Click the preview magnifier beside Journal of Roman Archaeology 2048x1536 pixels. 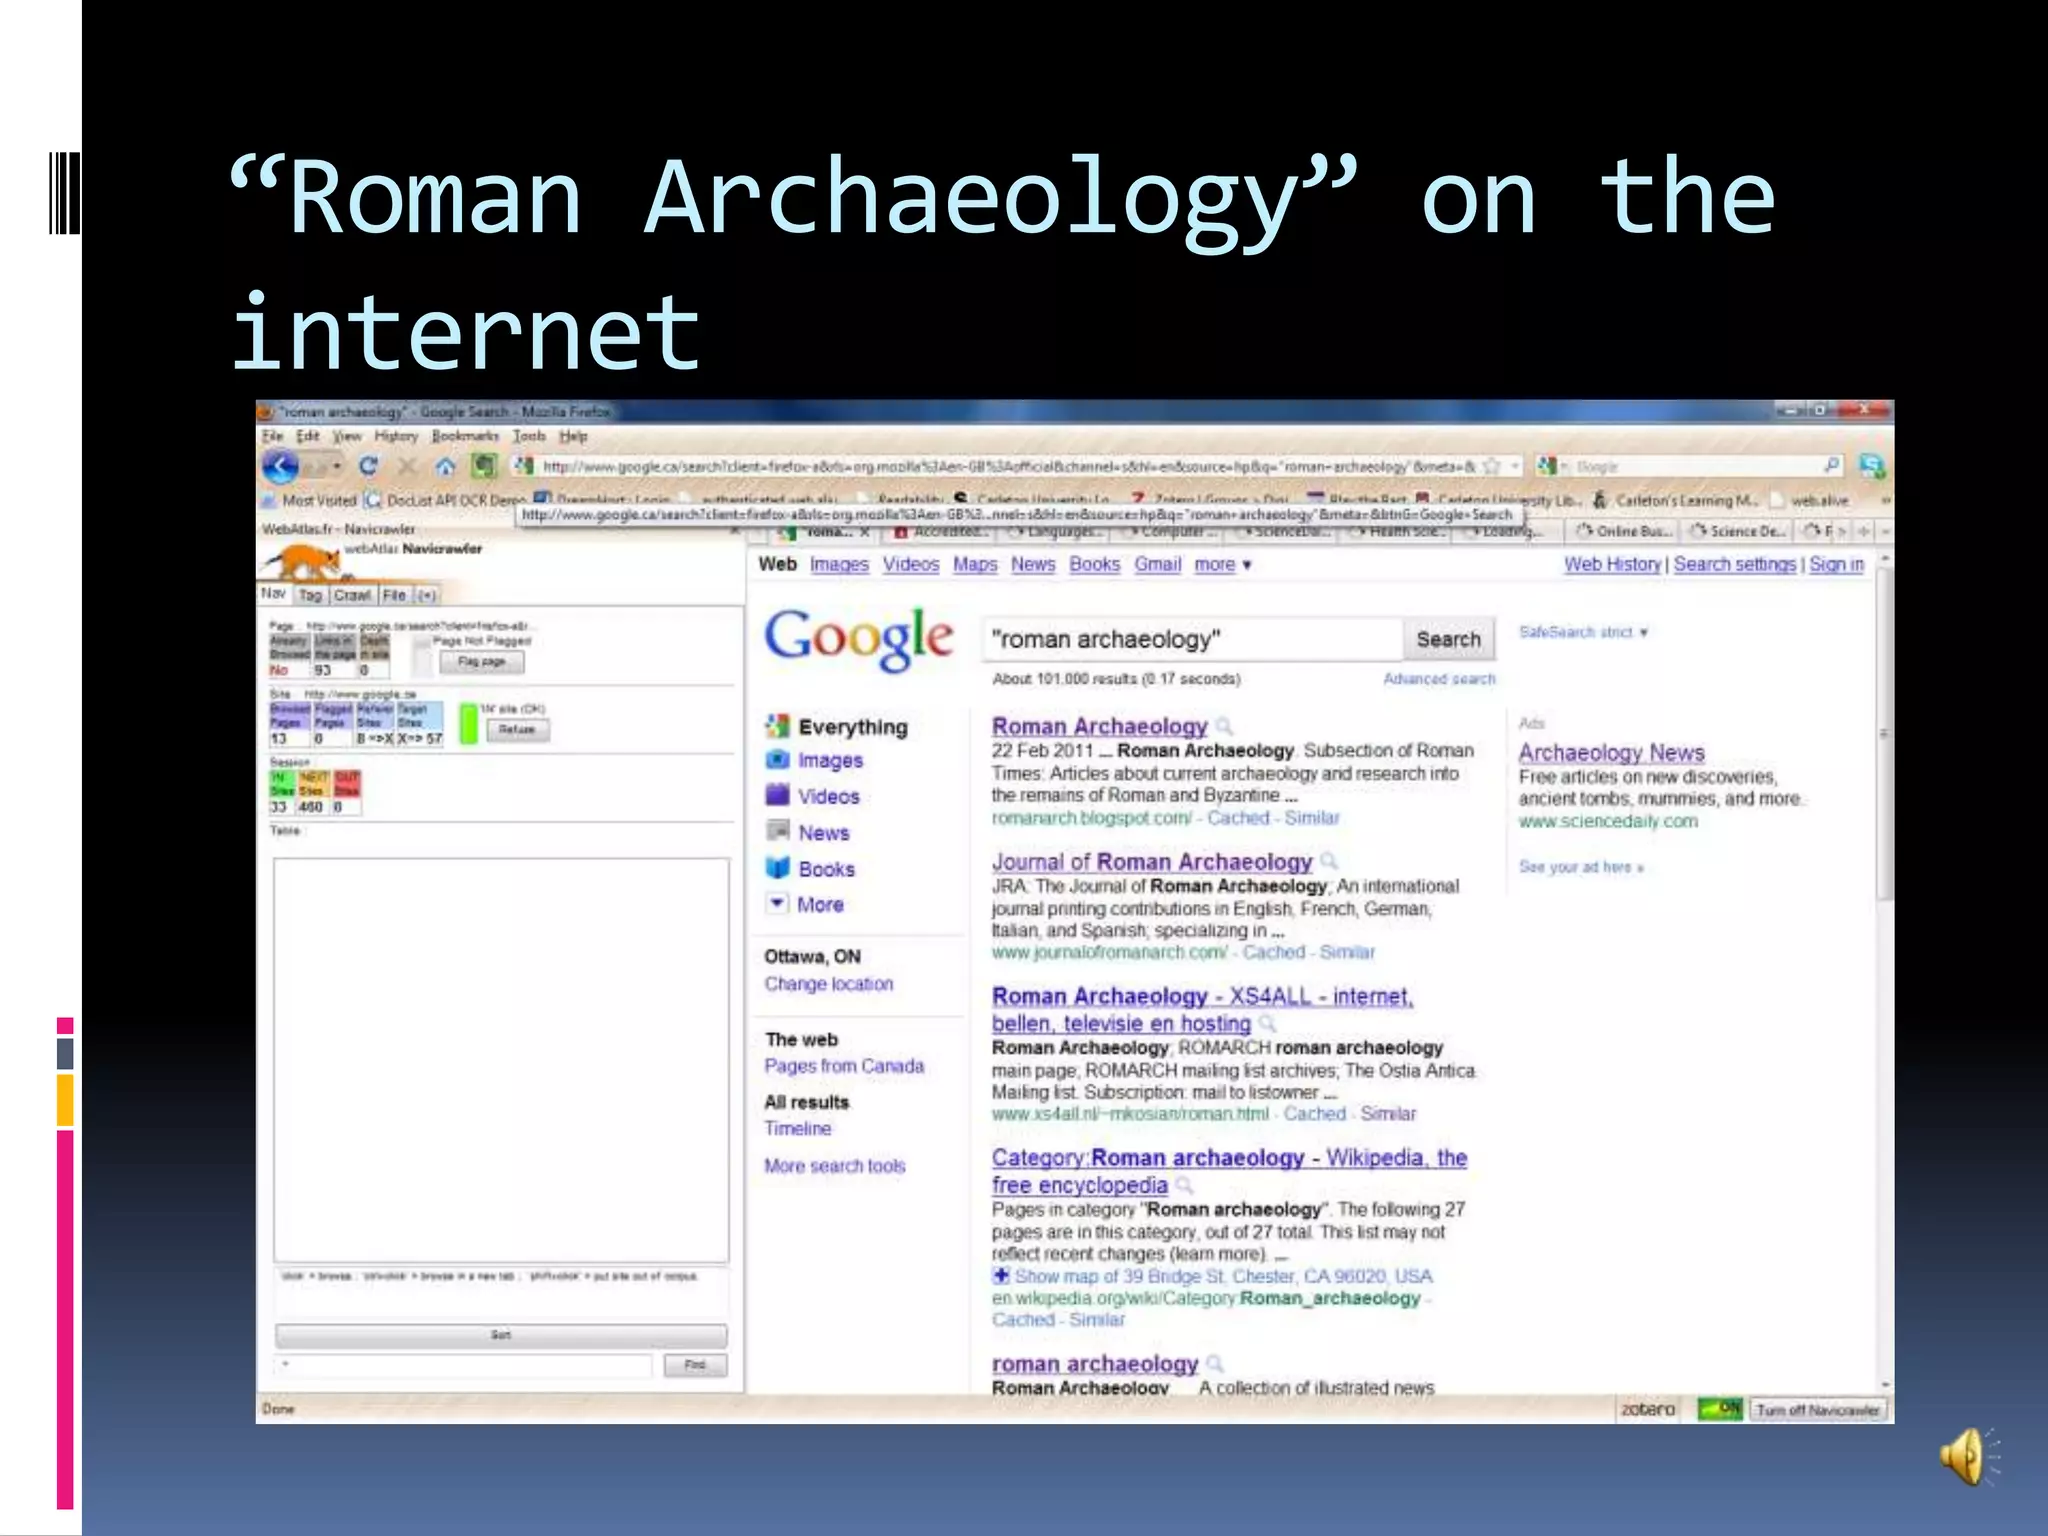1329,861
